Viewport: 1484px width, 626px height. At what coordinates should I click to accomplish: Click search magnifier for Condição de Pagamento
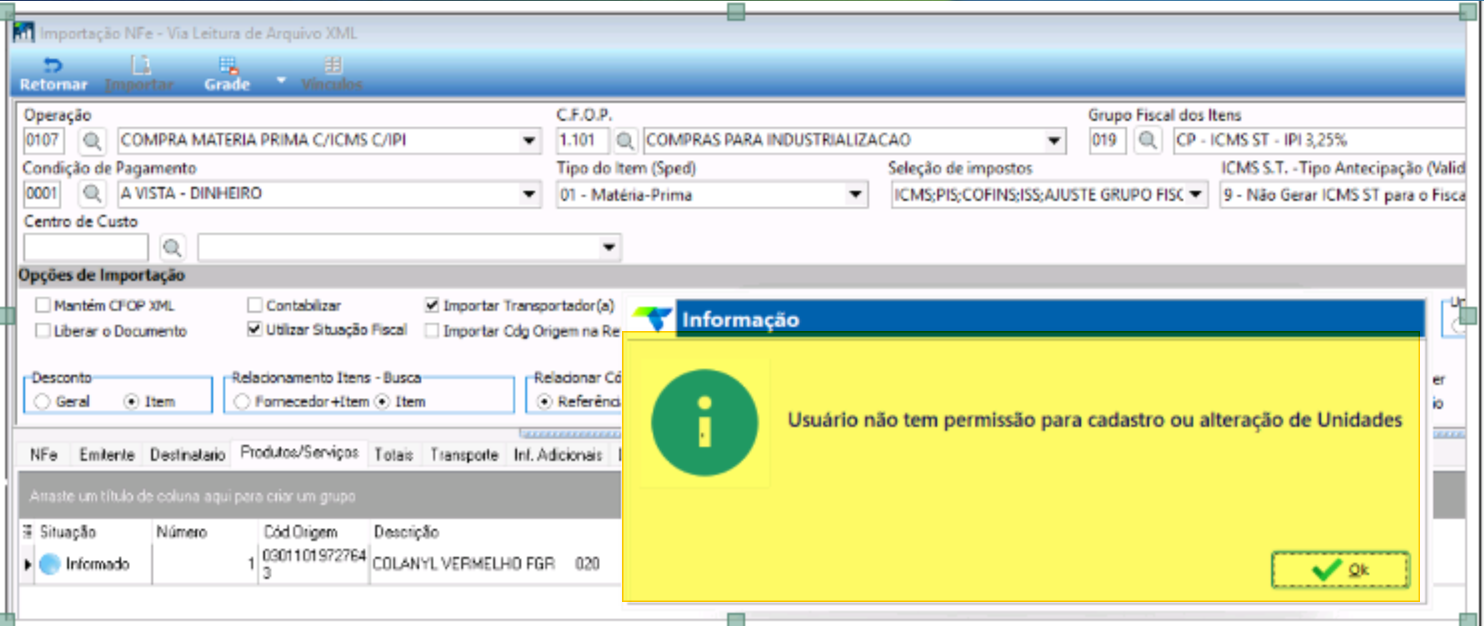(92, 193)
